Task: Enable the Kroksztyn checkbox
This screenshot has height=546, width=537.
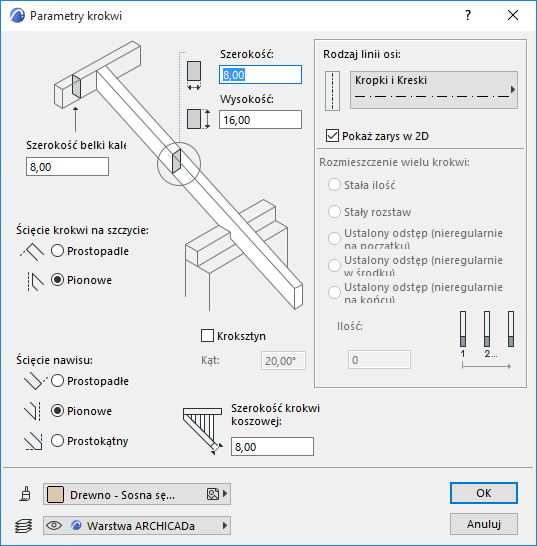Action: 207,336
